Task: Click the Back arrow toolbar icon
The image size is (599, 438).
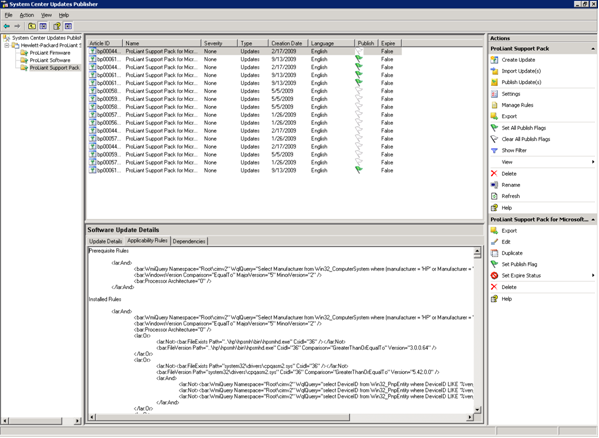Action: [7, 26]
